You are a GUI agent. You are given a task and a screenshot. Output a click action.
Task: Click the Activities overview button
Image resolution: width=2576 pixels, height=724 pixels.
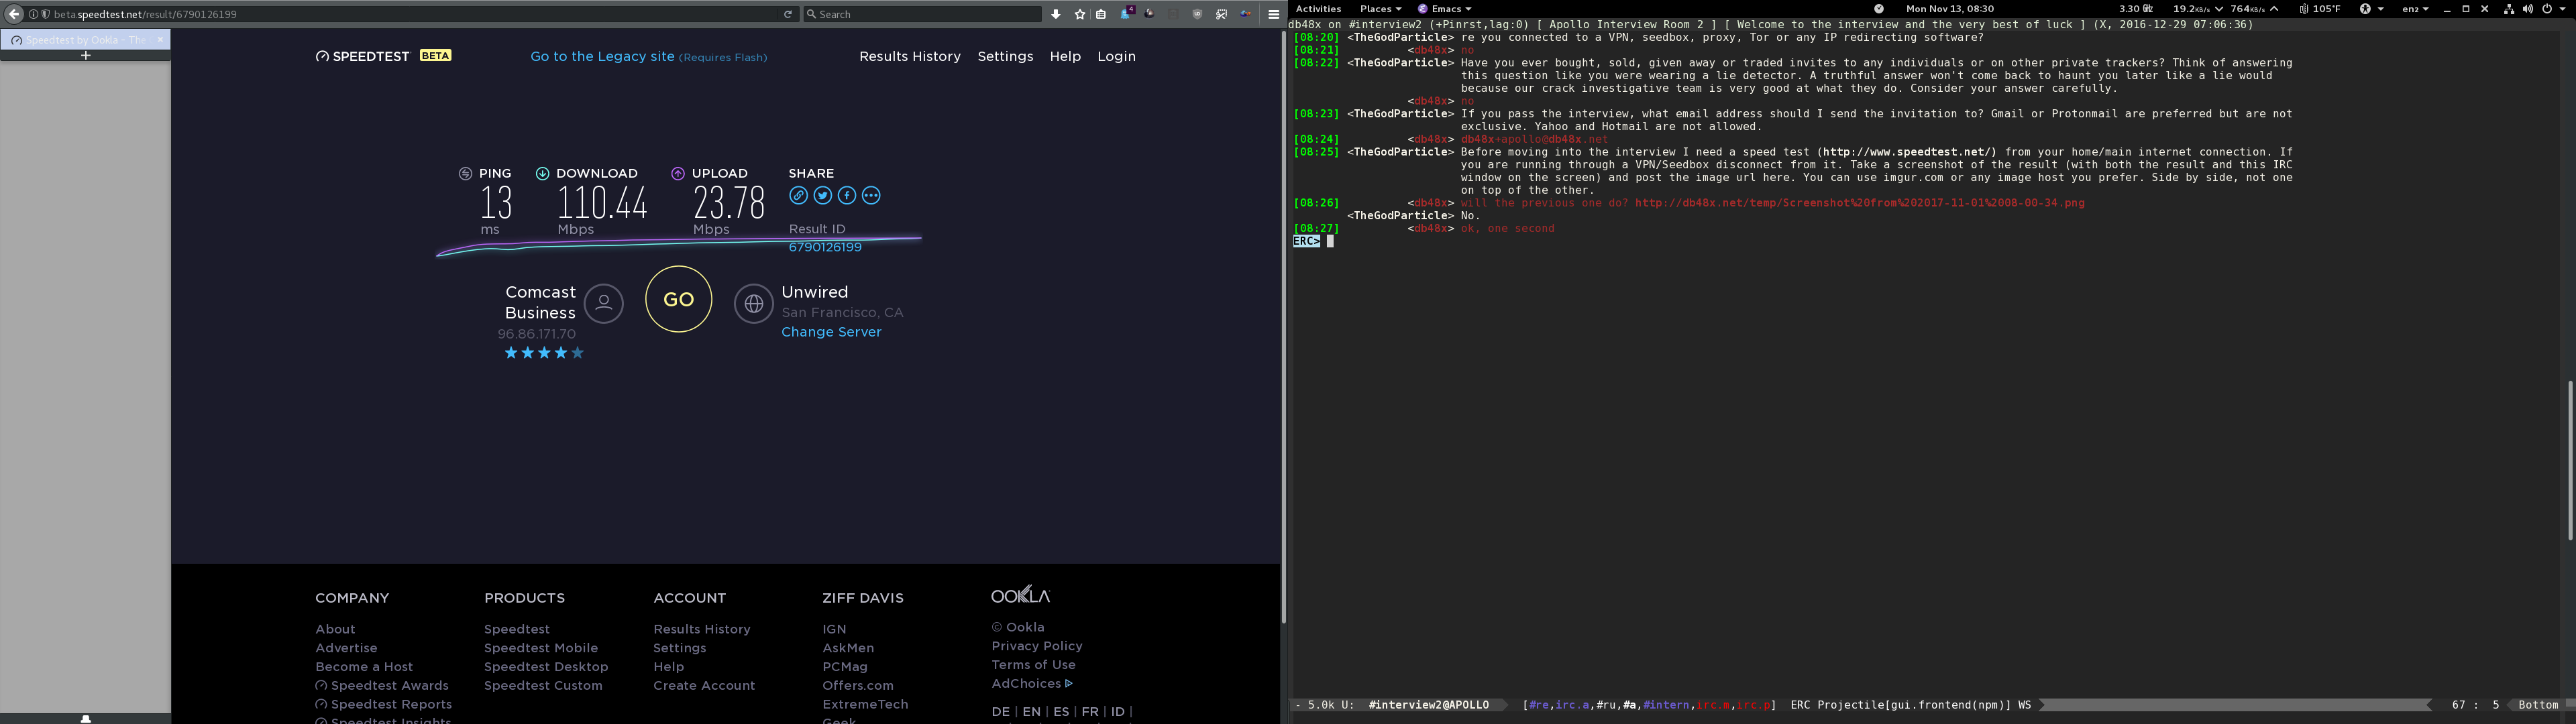pyautogui.click(x=1318, y=9)
